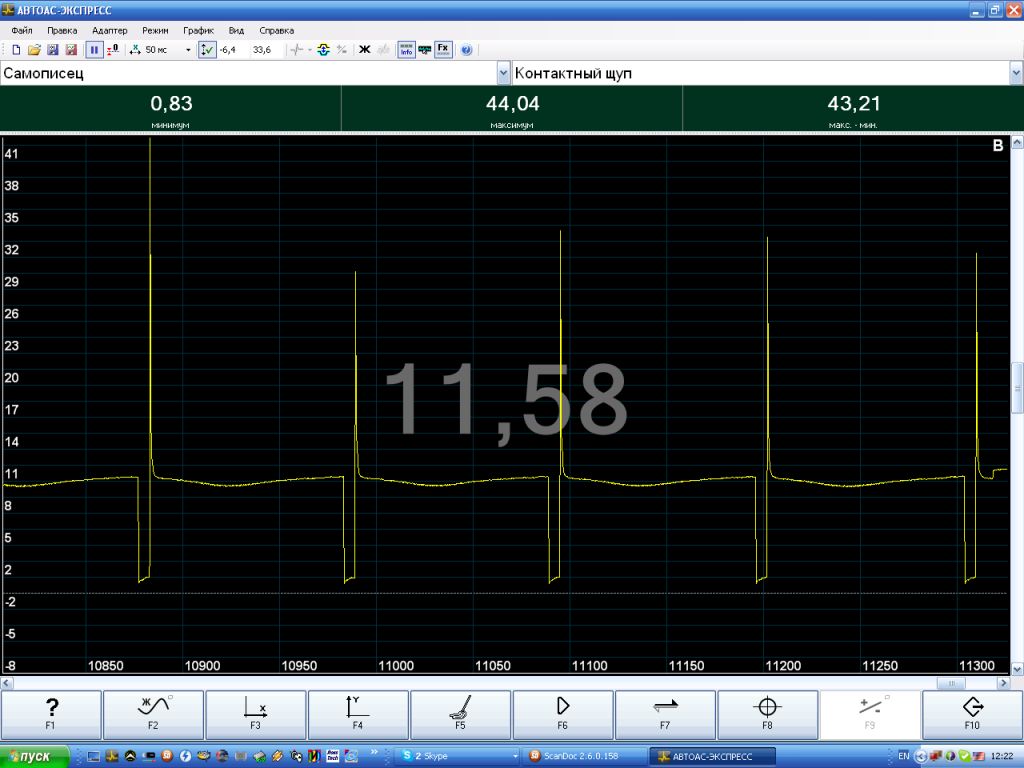Switch to ScanDoc 2.6.0.158 in the taskbar
The width and height of the screenshot is (1024, 768).
[586, 756]
